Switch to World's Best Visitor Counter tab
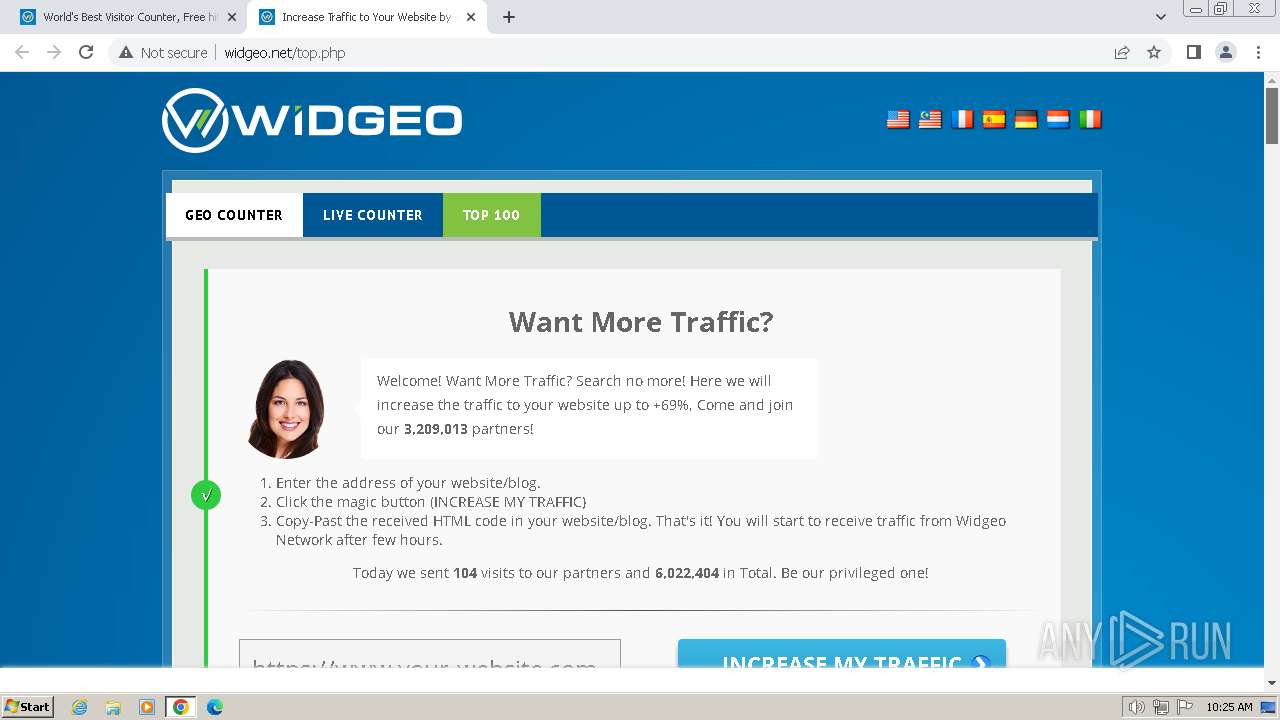This screenshot has width=1280, height=720. [x=130, y=17]
